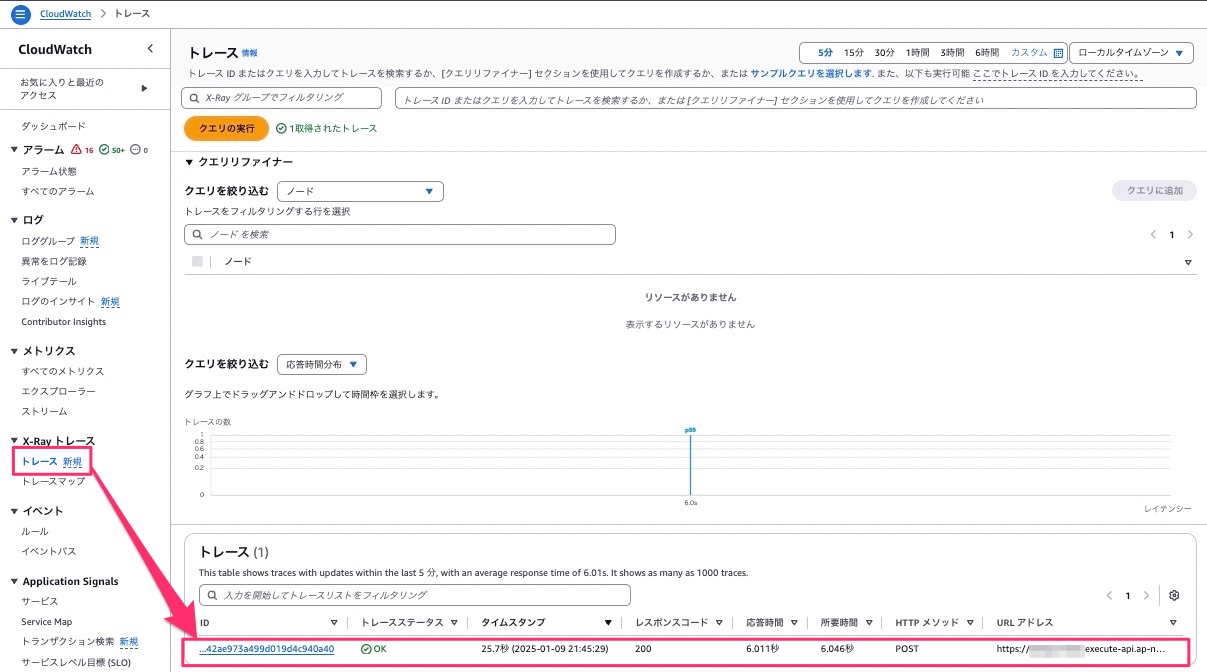Open the ノード query filter dropdown
This screenshot has height=672, width=1207.
tap(360, 191)
